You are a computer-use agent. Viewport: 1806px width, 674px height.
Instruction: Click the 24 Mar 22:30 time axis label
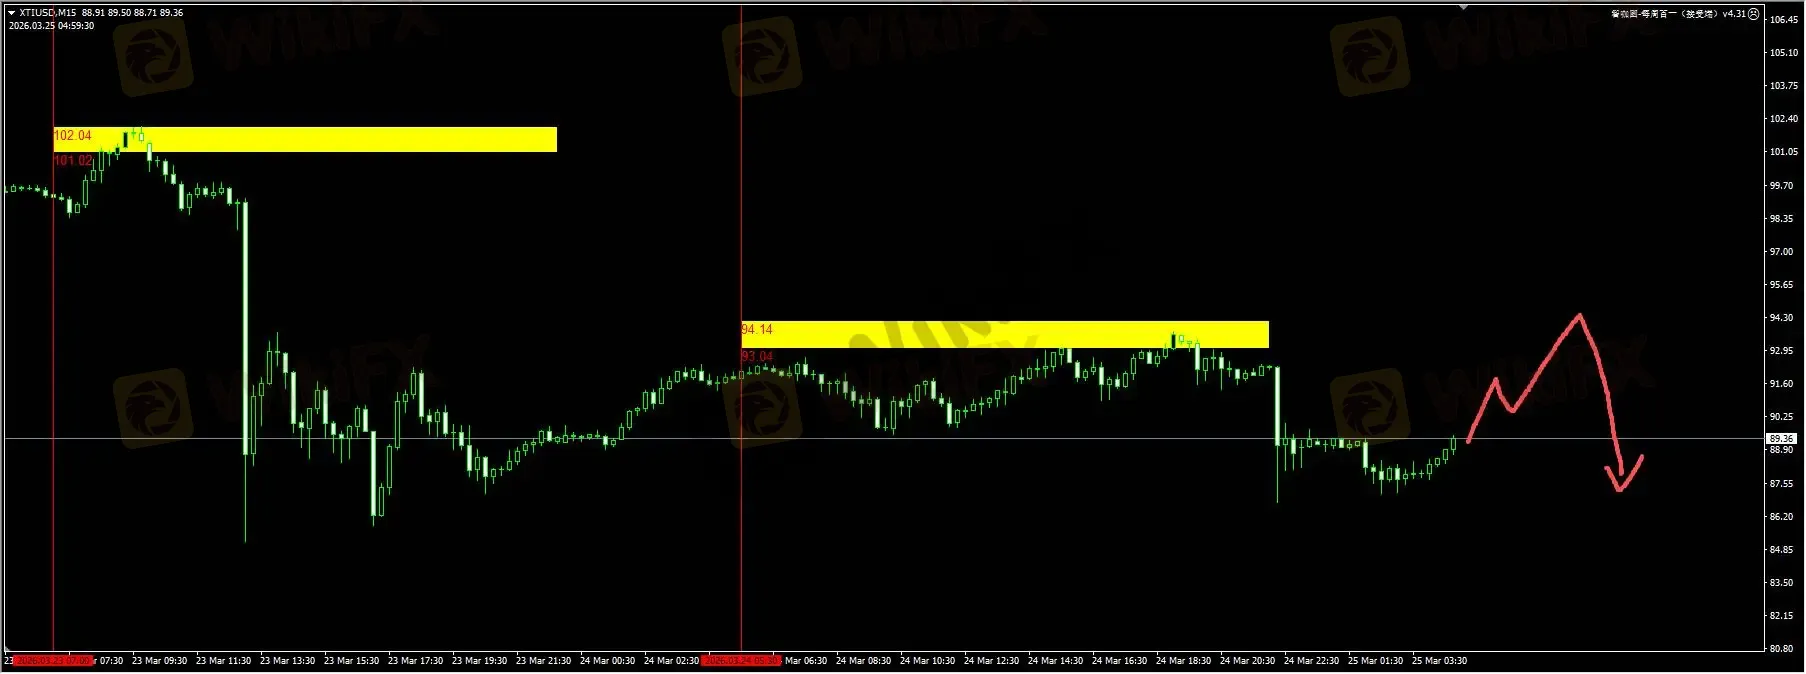coord(1311,661)
